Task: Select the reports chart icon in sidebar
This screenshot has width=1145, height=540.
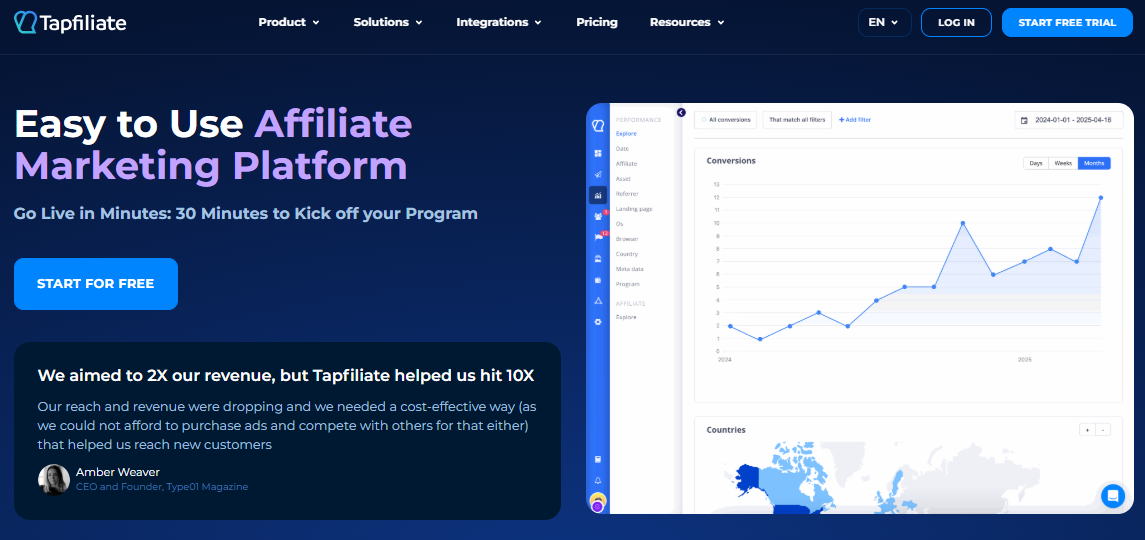Action: click(x=598, y=195)
